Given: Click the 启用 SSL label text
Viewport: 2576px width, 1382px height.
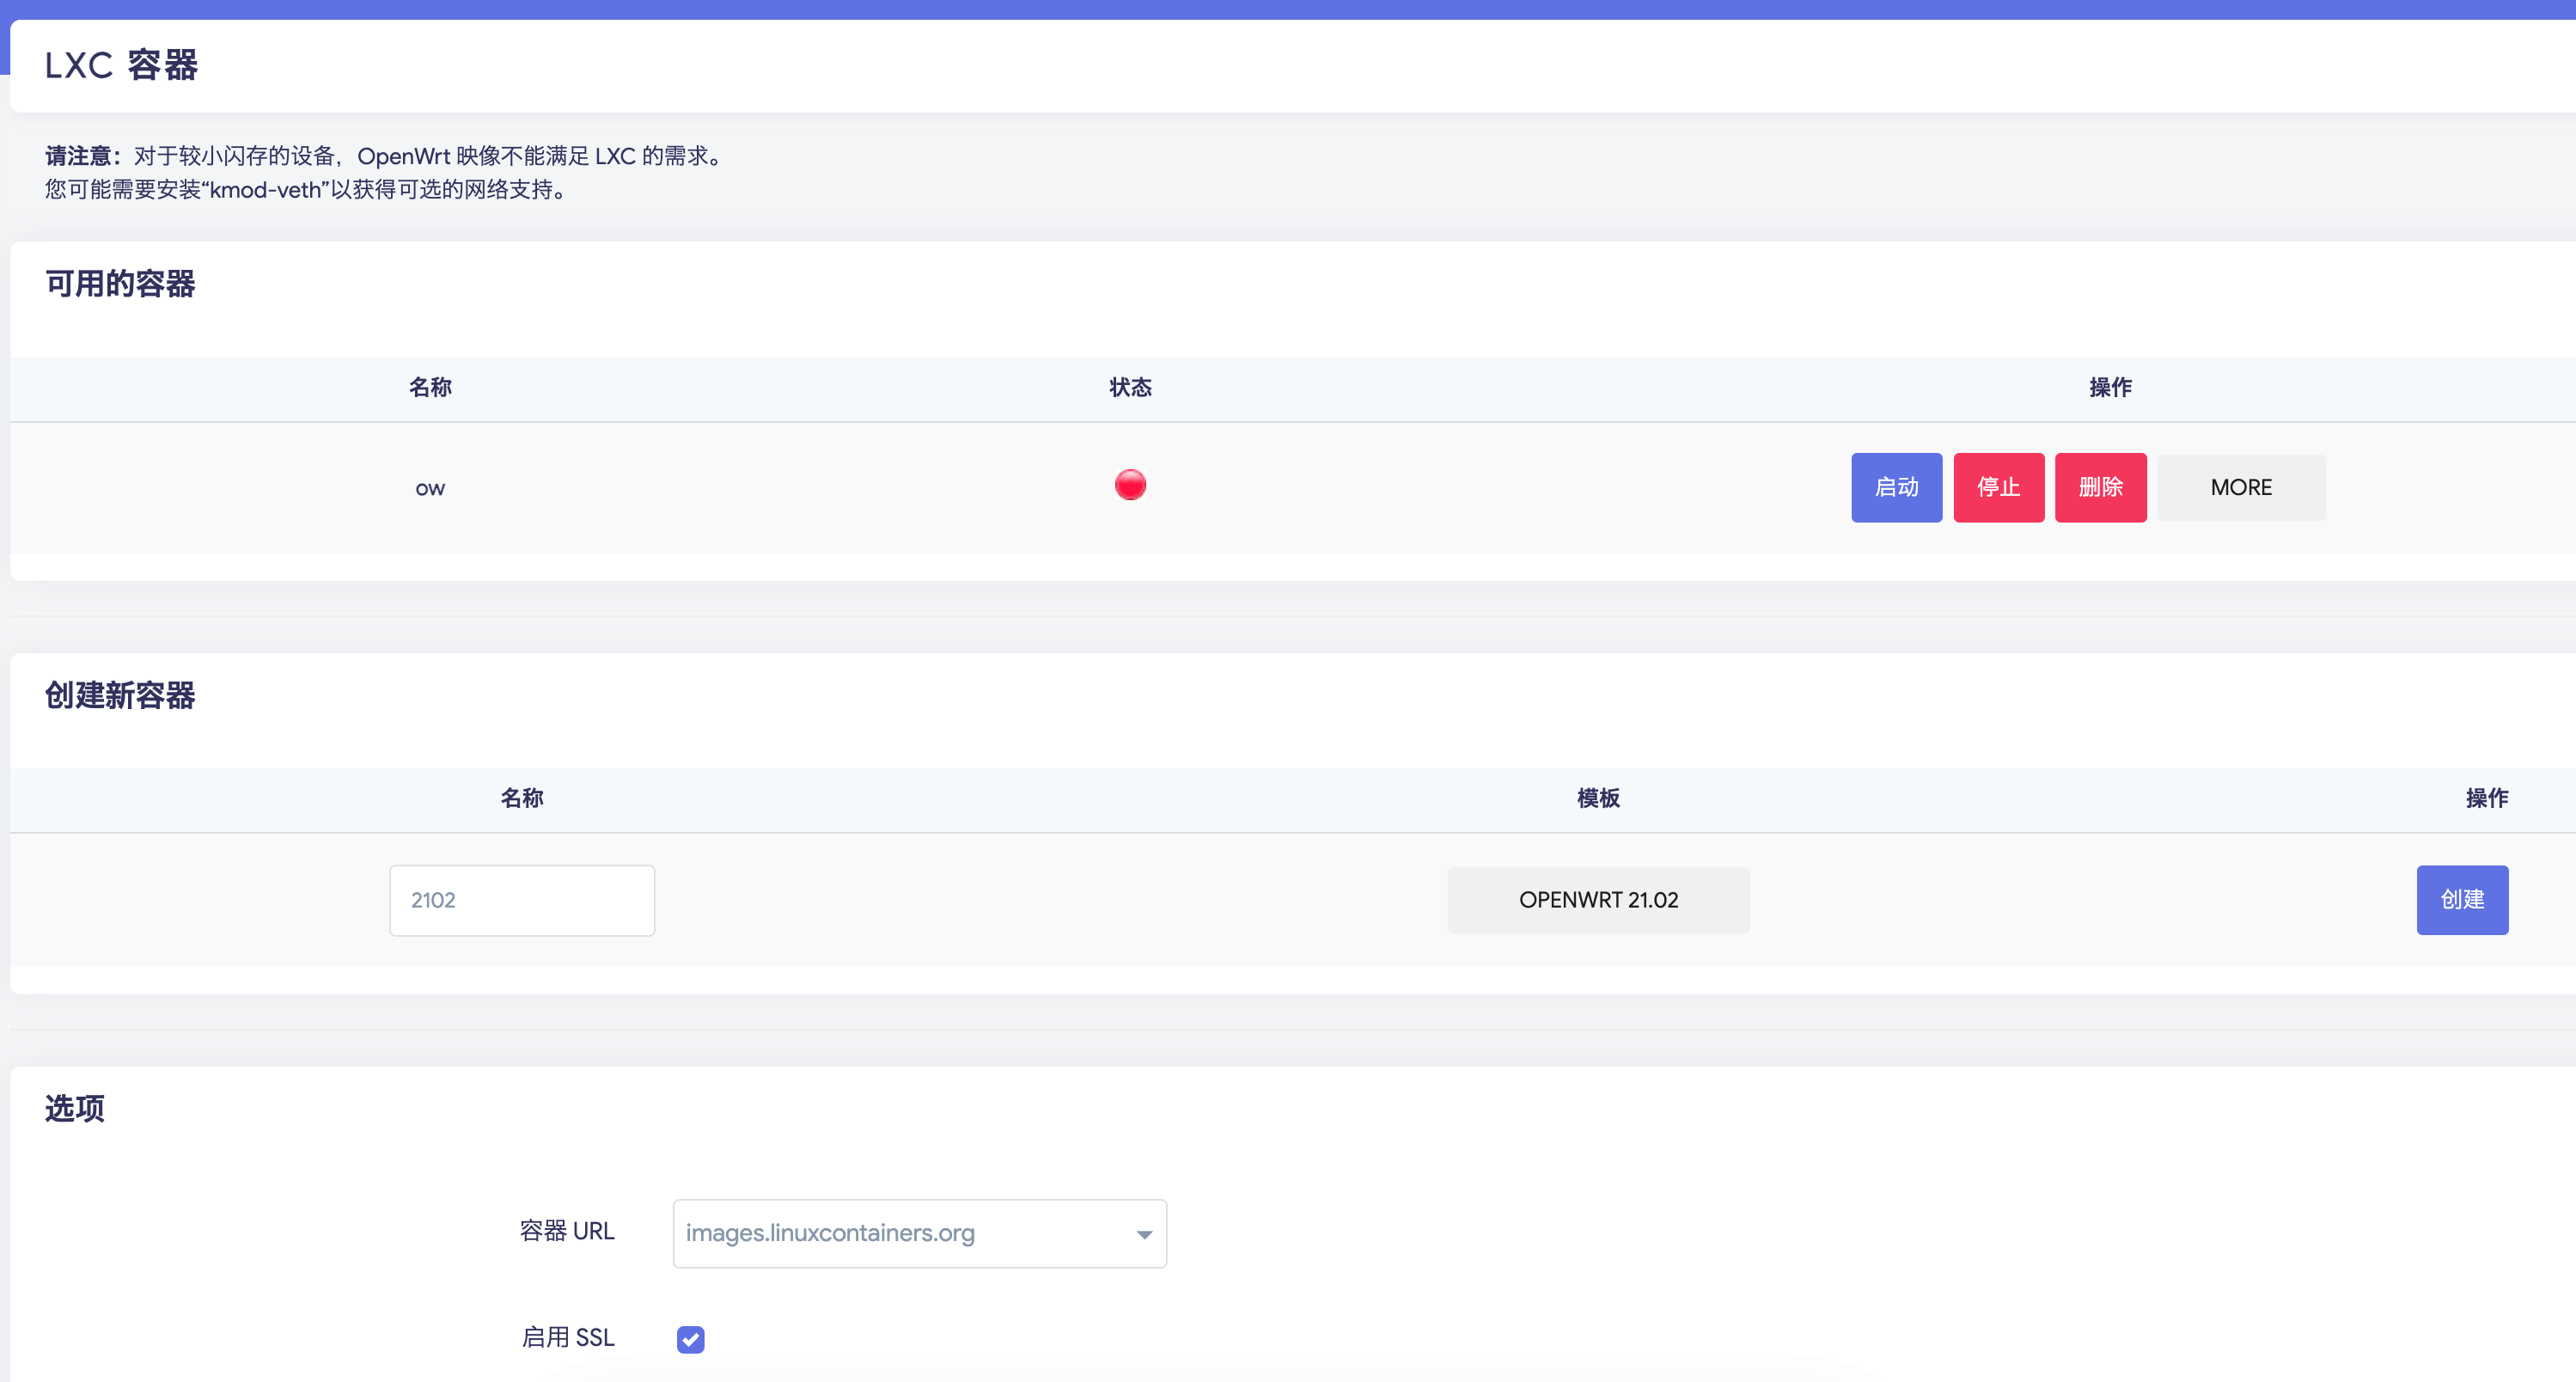Looking at the screenshot, I should tap(567, 1337).
